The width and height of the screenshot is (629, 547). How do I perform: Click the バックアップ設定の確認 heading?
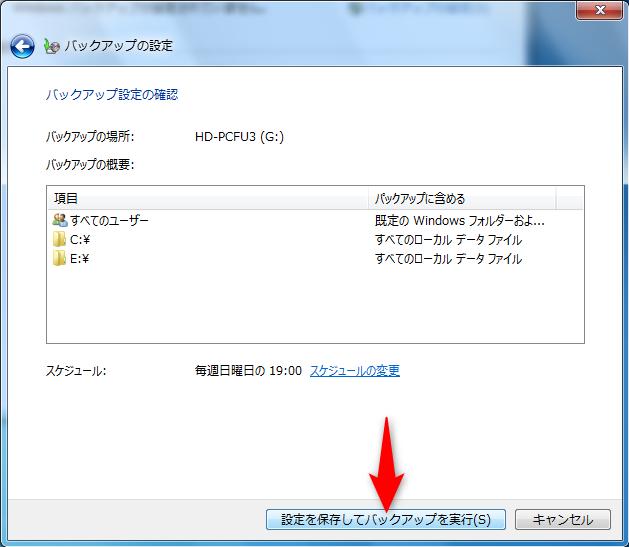pyautogui.click(x=112, y=95)
